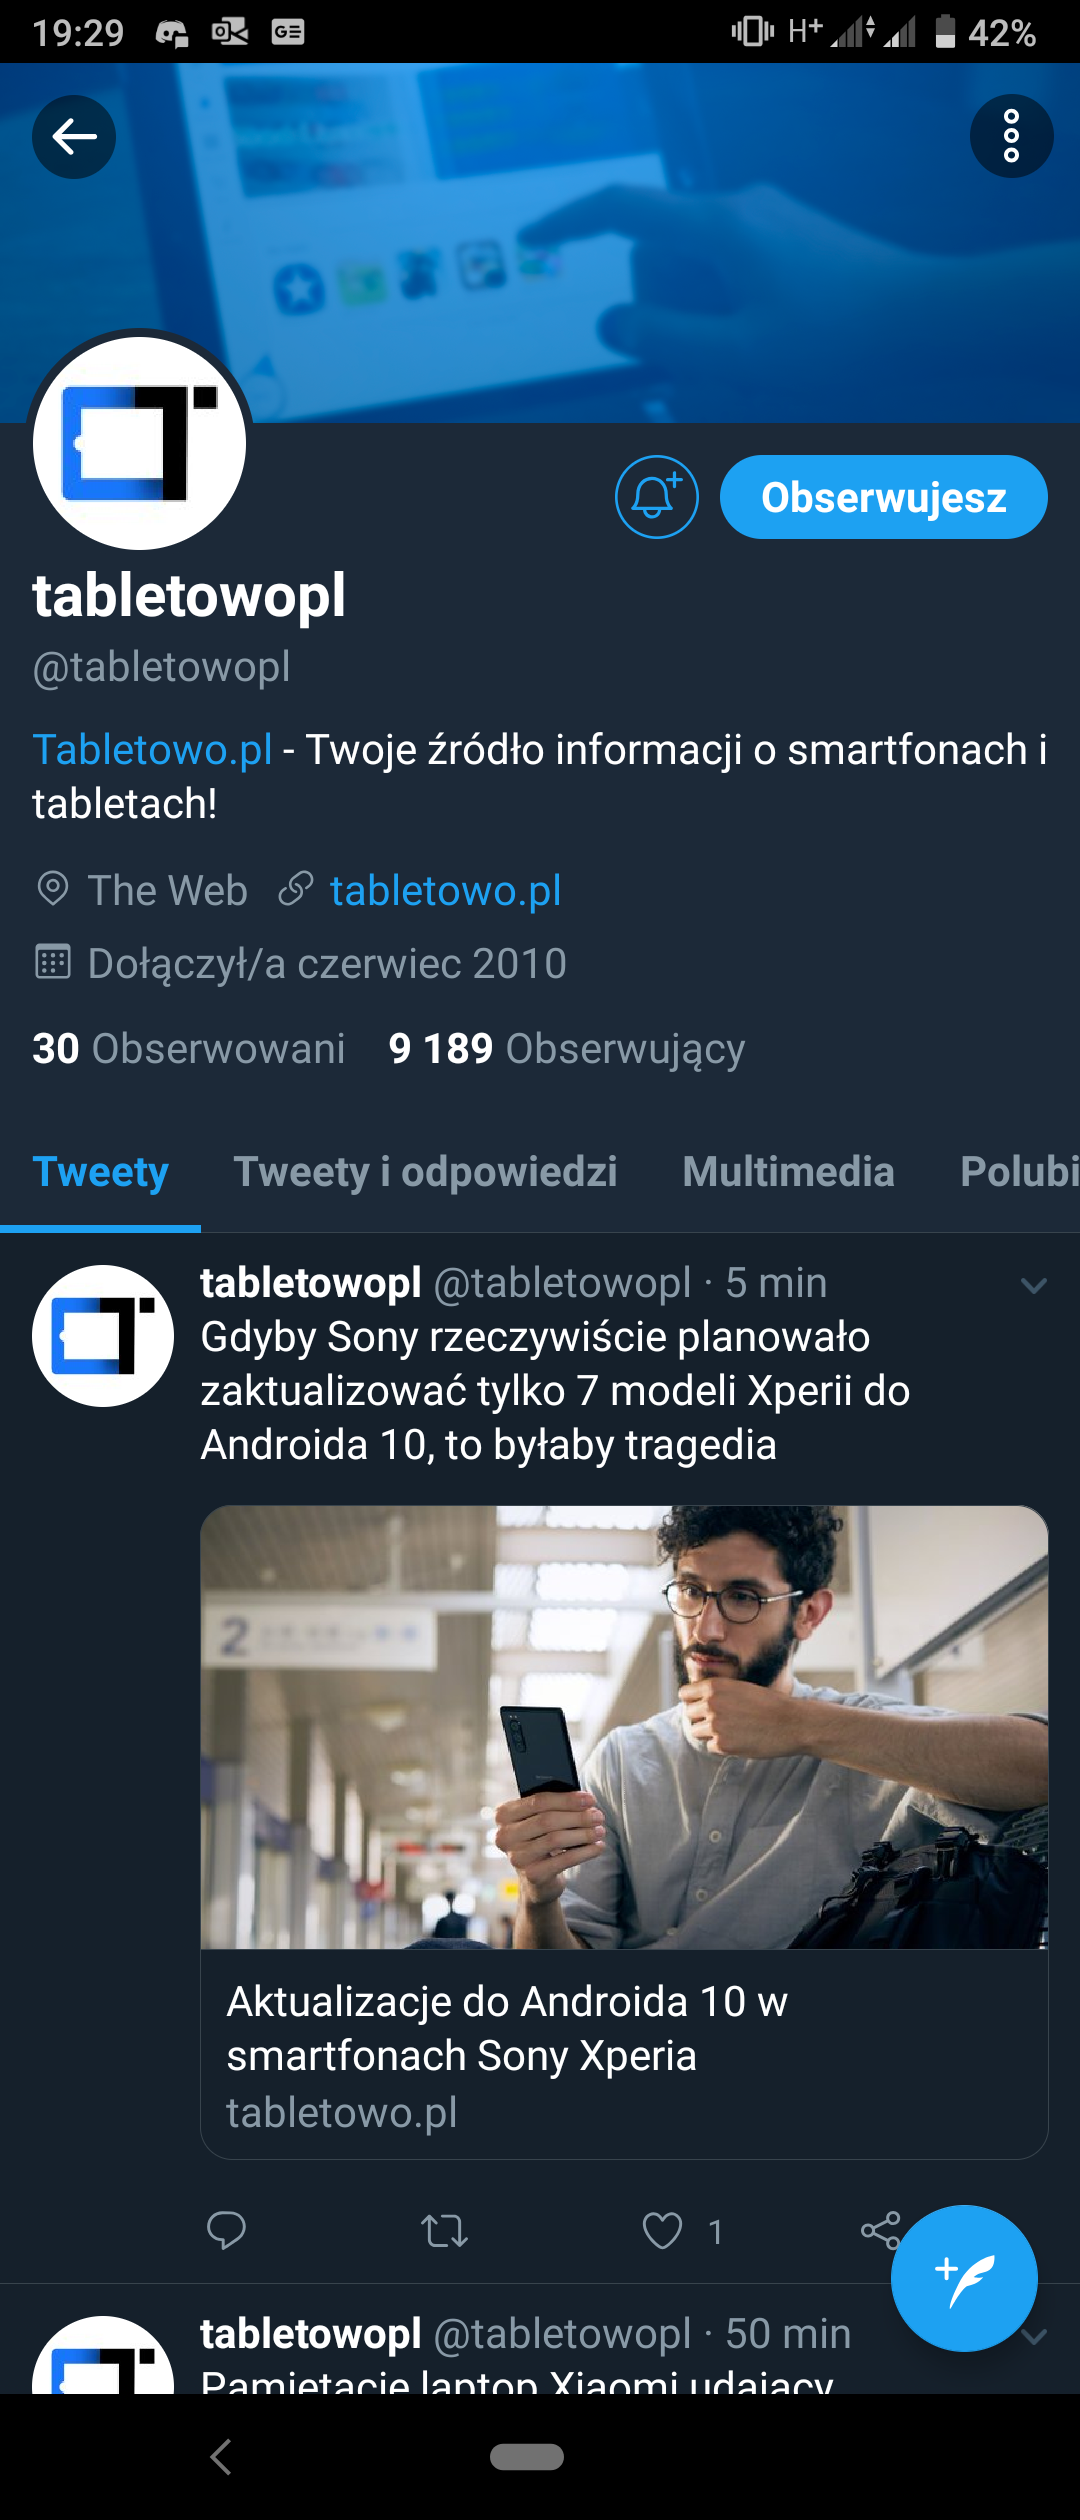Open the tabletowopl profile avatar
This screenshot has width=1080, height=2520.
pyautogui.click(x=140, y=443)
